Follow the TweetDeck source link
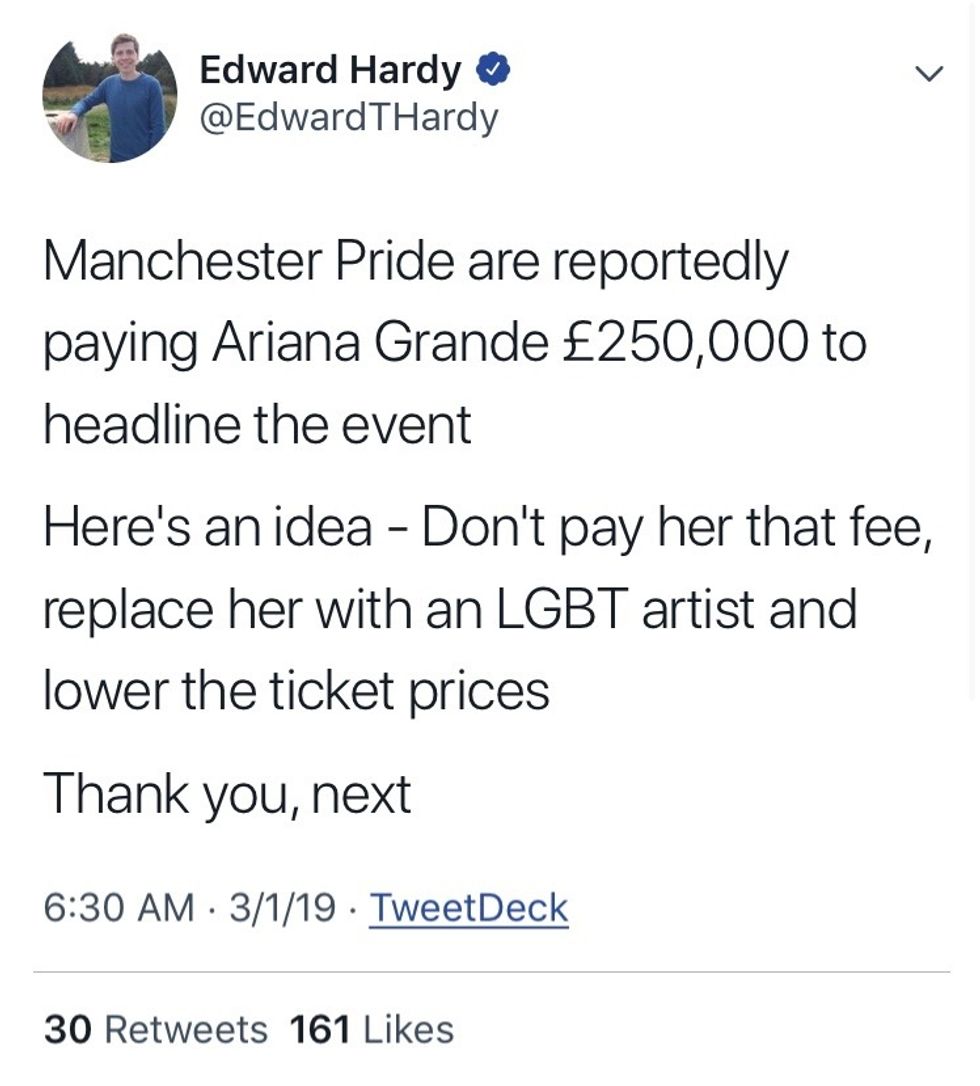The image size is (980, 1086). 469,908
